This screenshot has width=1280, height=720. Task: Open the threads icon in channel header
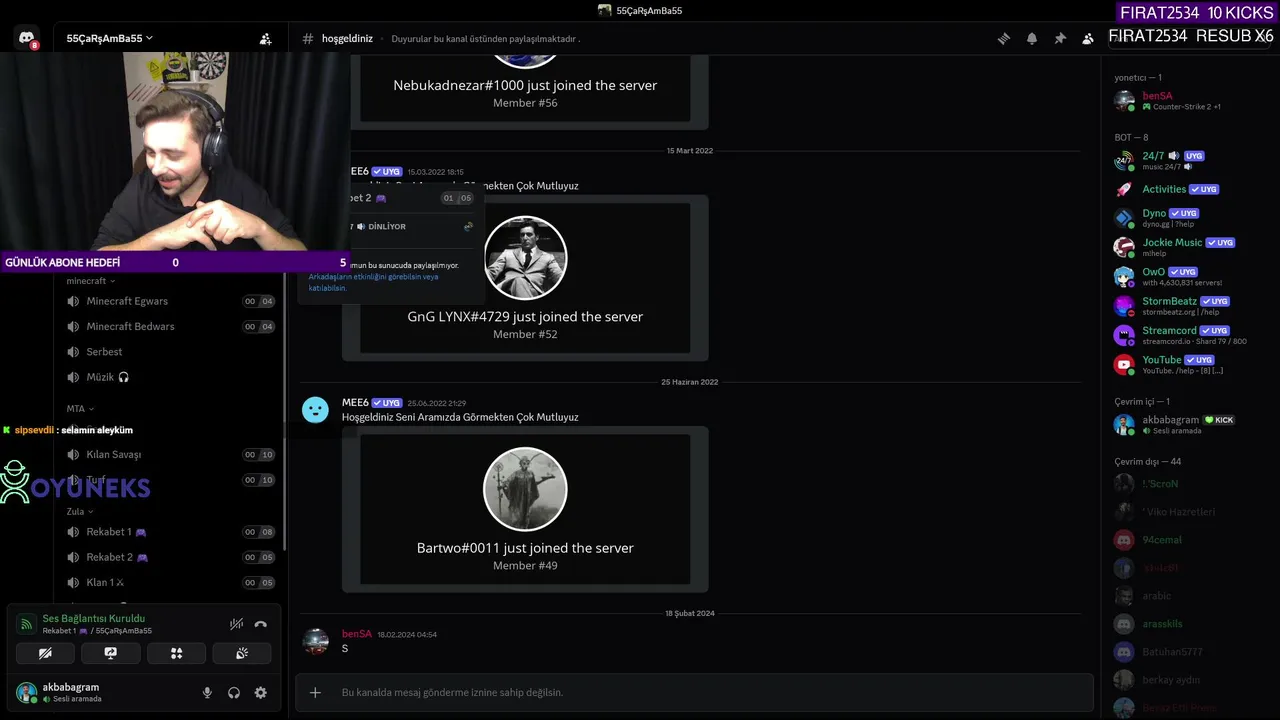click(x=1004, y=39)
